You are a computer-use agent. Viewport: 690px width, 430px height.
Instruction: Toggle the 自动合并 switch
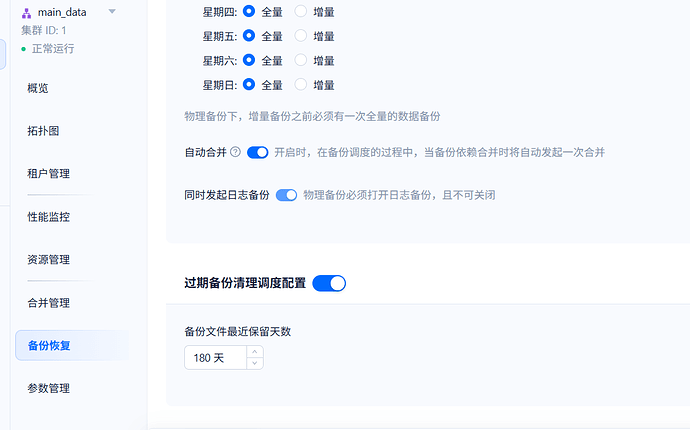(x=258, y=152)
